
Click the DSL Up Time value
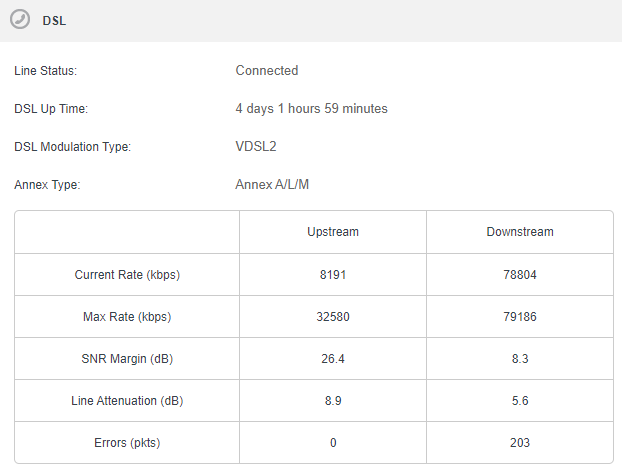click(x=311, y=108)
